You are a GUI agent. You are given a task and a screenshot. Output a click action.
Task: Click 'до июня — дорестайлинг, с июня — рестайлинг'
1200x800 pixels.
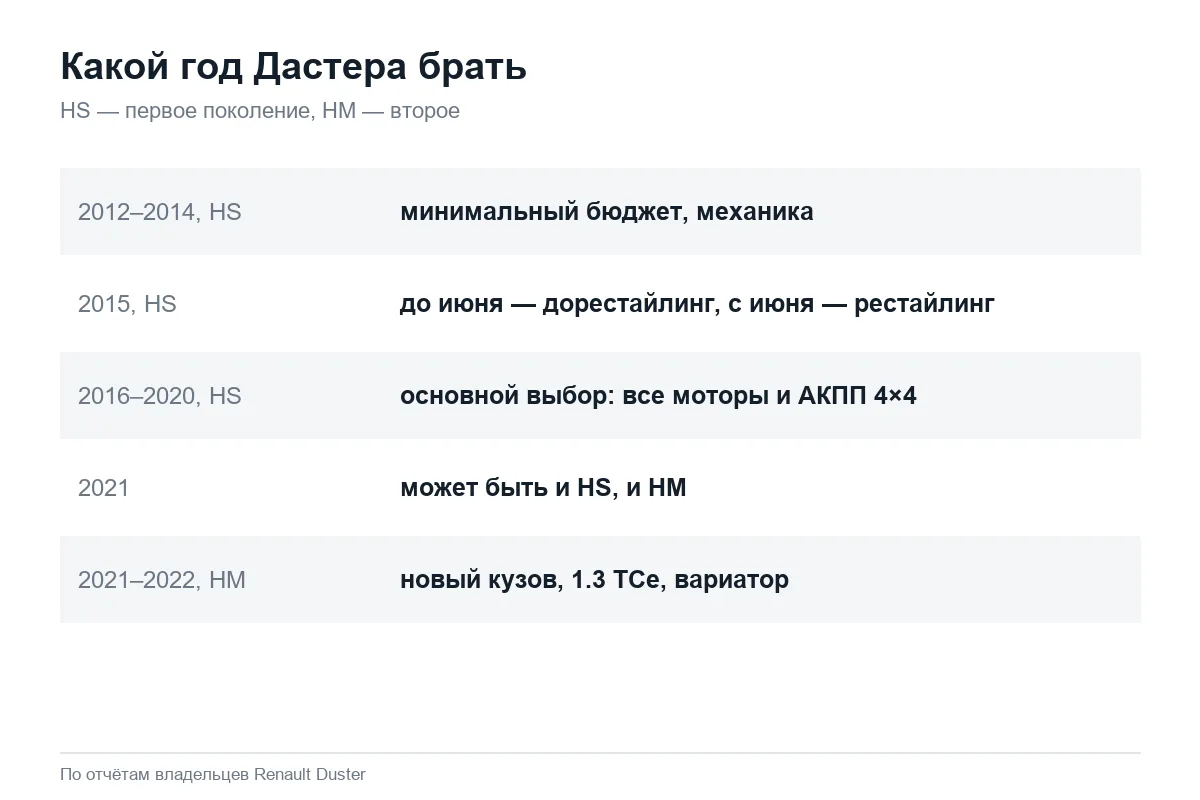tap(697, 304)
